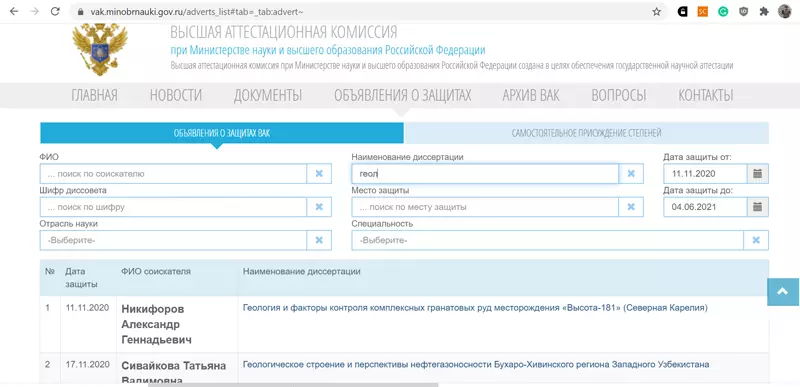Viewport: 800px width, 387px height.
Task: Open calendar for Дата защиты от
Action: (x=758, y=174)
